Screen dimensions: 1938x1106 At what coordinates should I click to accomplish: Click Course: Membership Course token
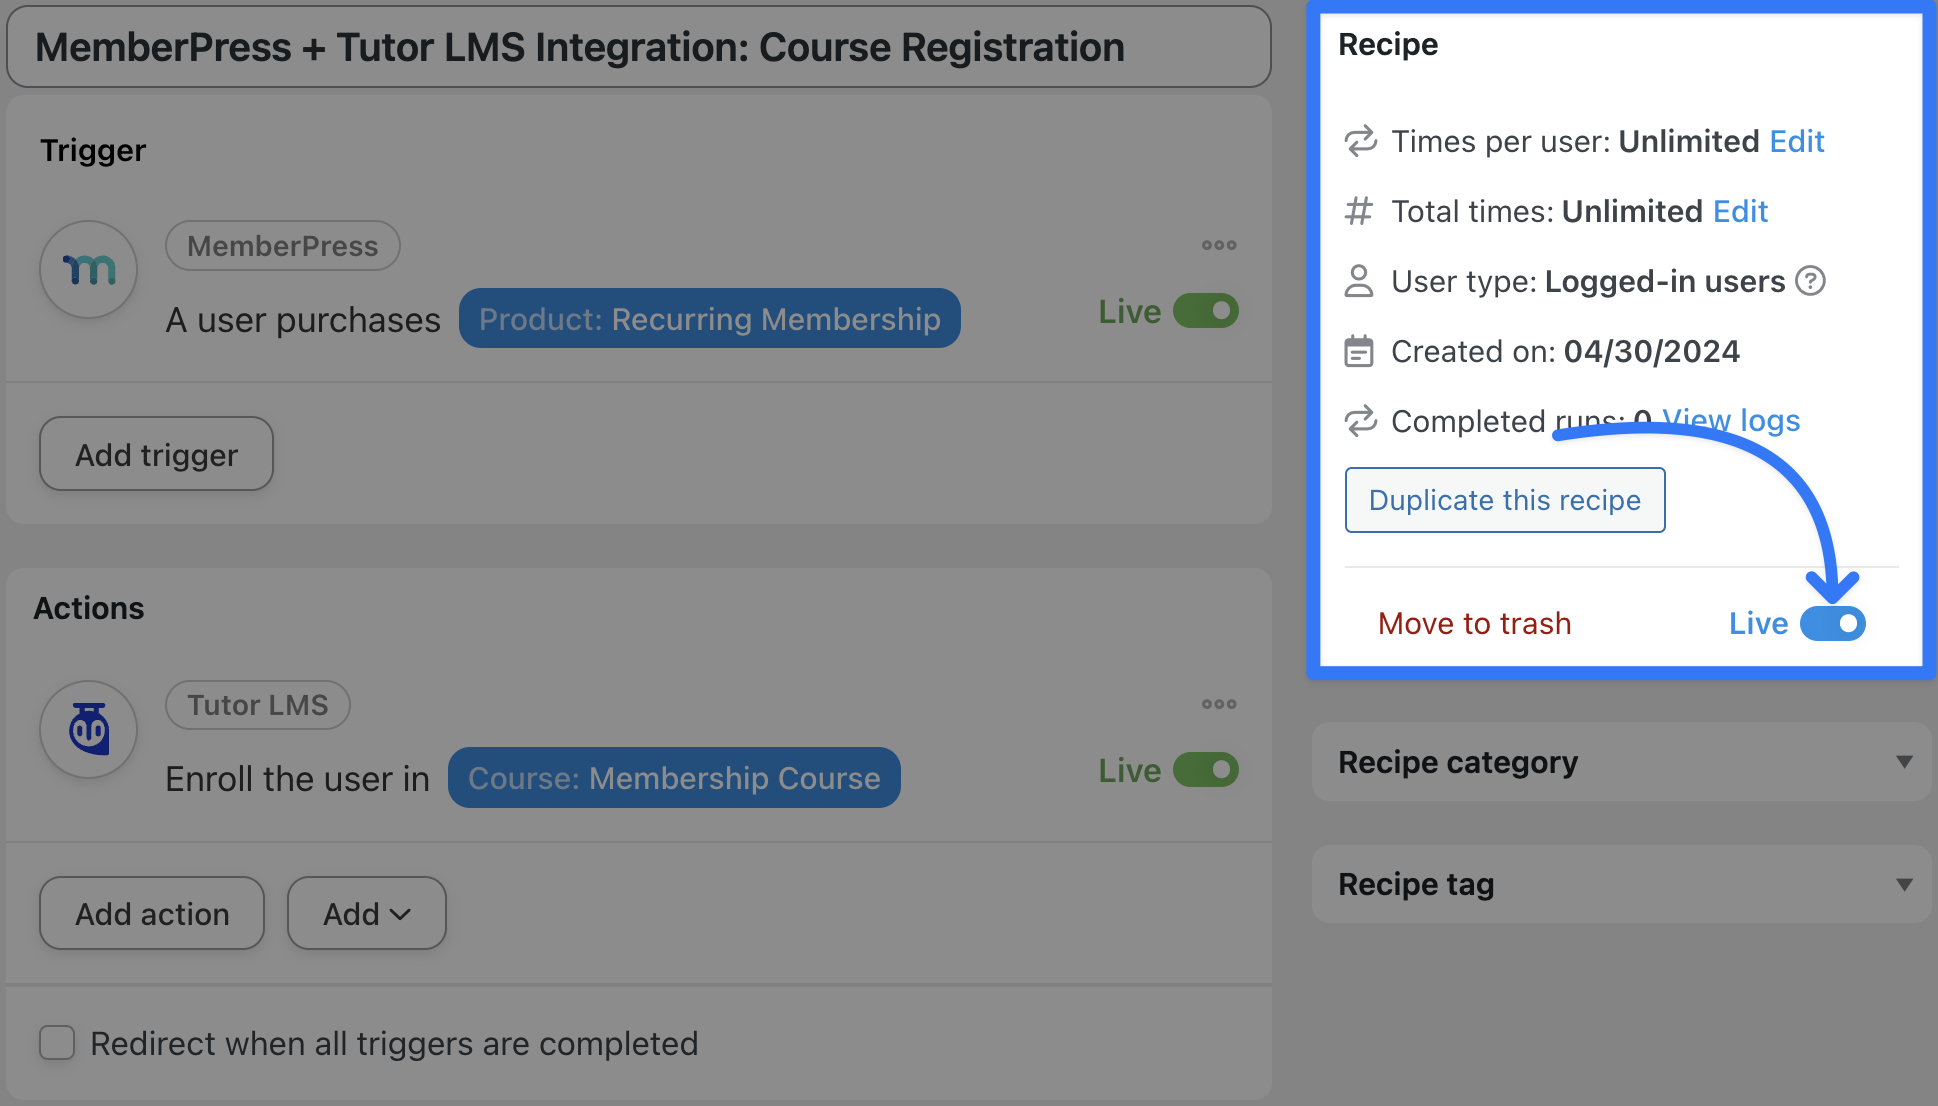pyautogui.click(x=674, y=778)
